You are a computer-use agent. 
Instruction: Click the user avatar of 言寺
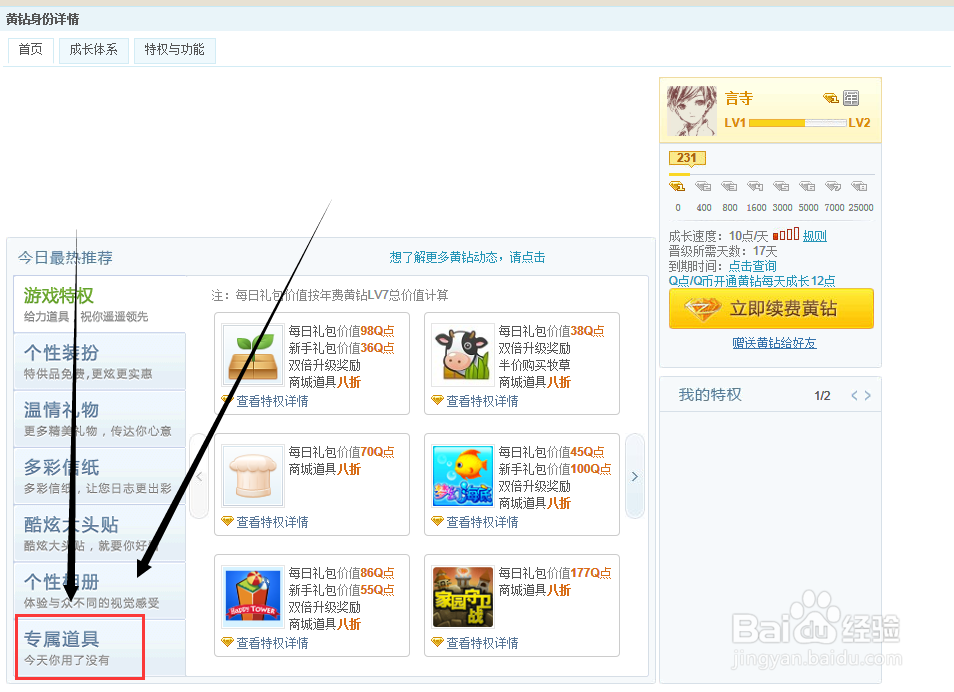[692, 110]
